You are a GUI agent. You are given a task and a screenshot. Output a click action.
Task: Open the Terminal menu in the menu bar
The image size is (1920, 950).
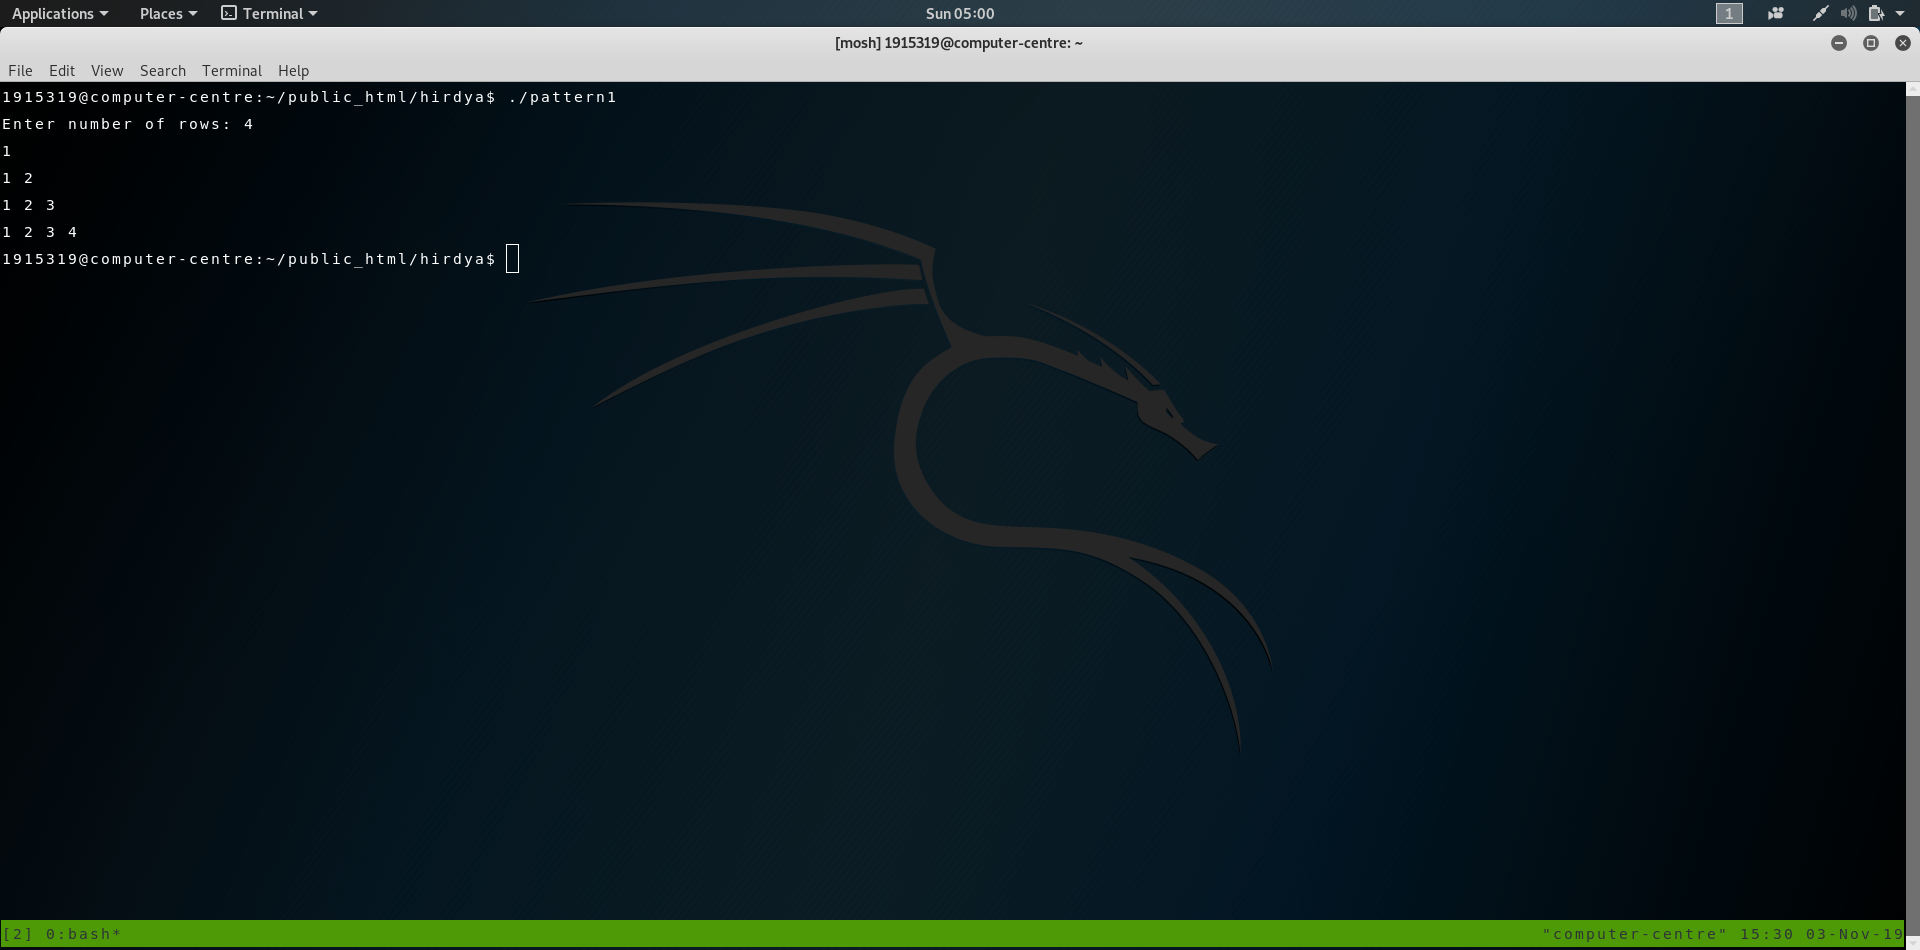point(232,71)
